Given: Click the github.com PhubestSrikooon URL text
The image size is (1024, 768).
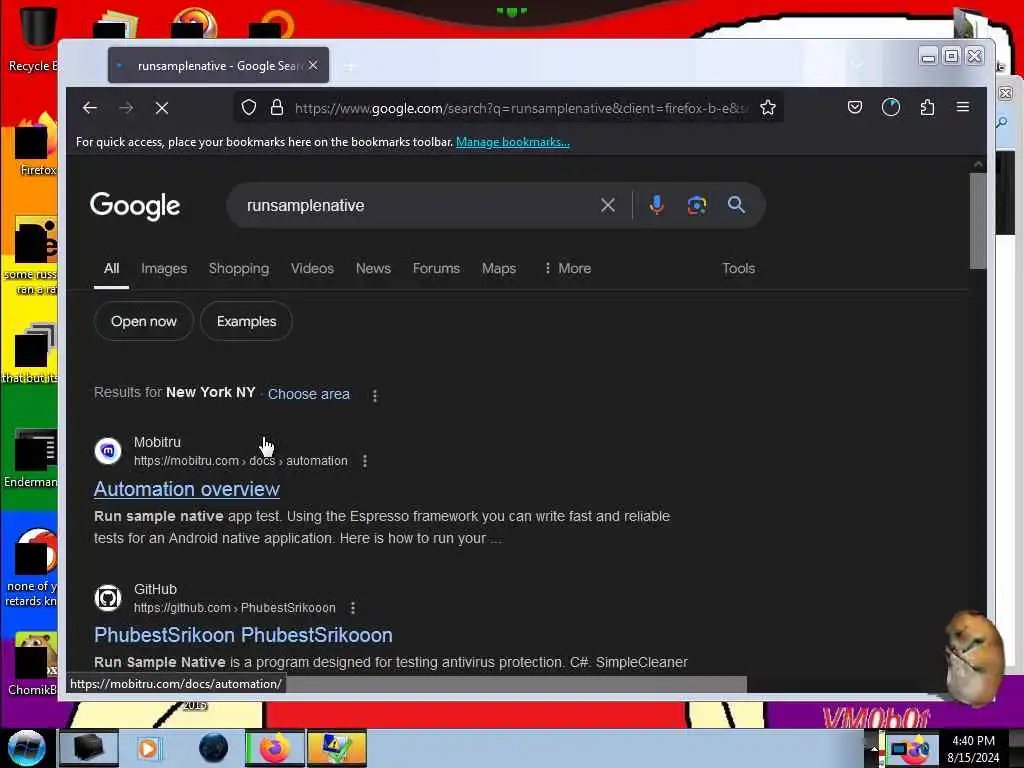Looking at the screenshot, I should click(234, 608).
